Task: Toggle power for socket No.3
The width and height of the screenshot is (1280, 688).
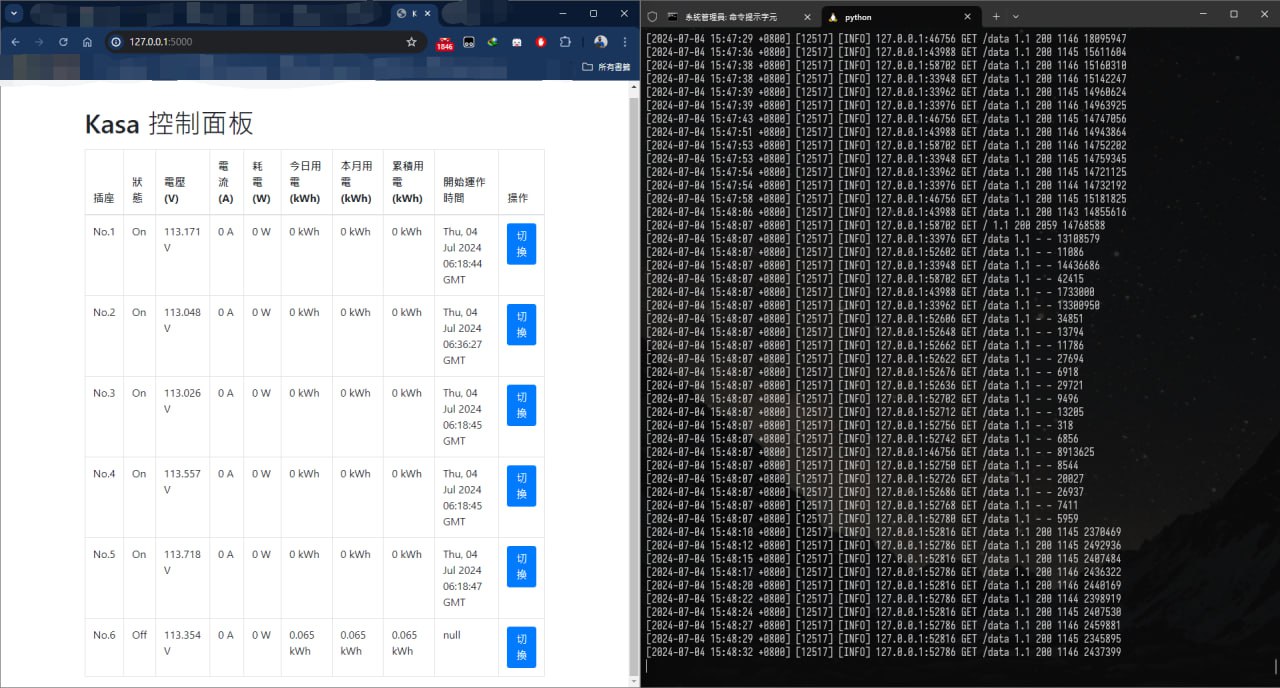Action: [x=521, y=405]
